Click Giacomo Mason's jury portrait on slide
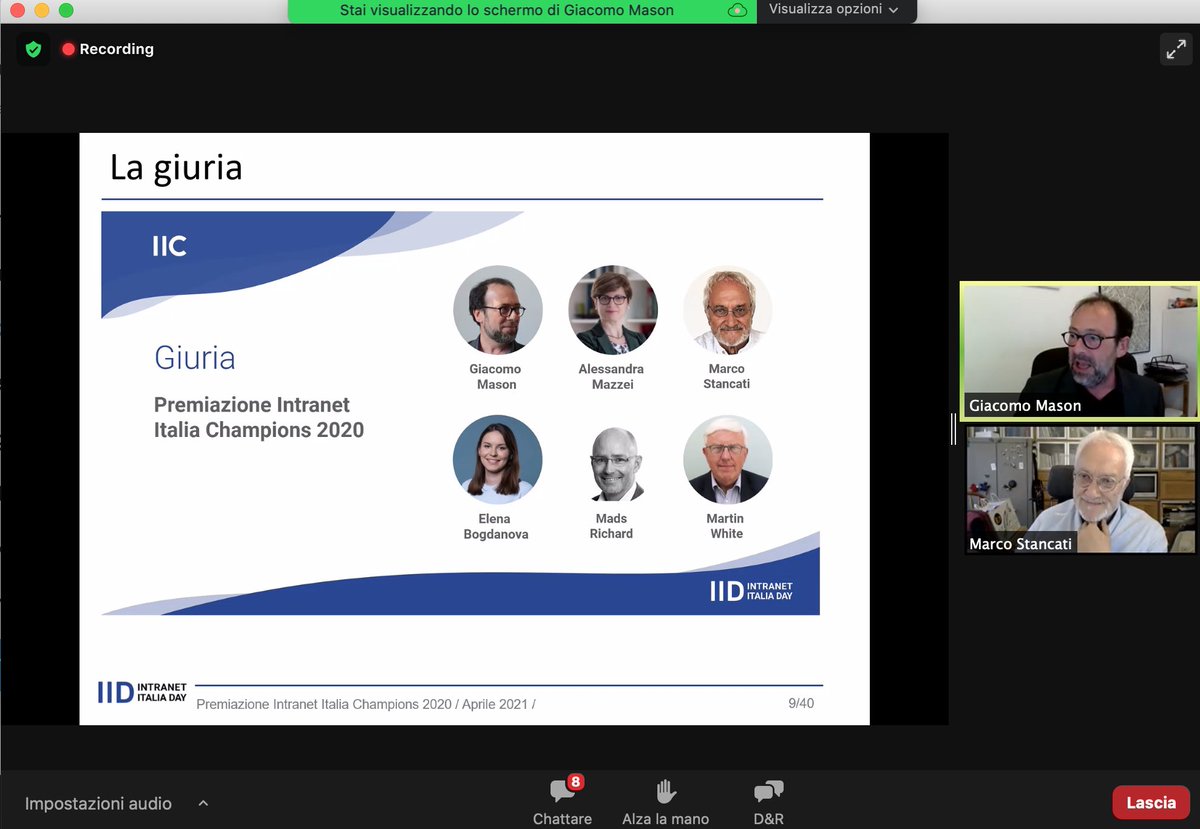The height and width of the screenshot is (829, 1200). tap(497, 310)
